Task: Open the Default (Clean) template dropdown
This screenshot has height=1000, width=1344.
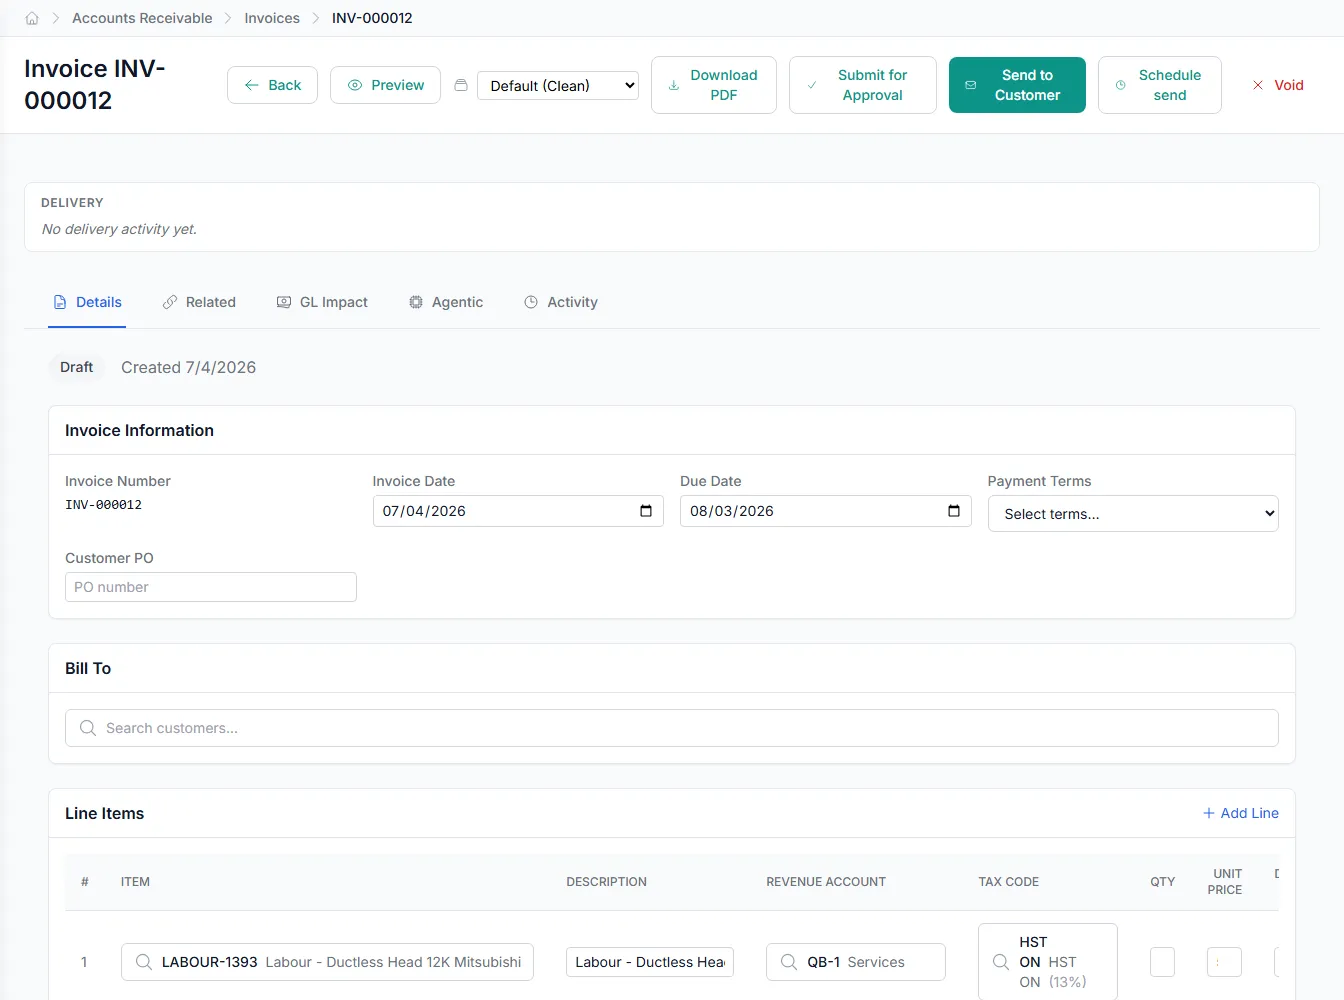Action: tap(558, 86)
